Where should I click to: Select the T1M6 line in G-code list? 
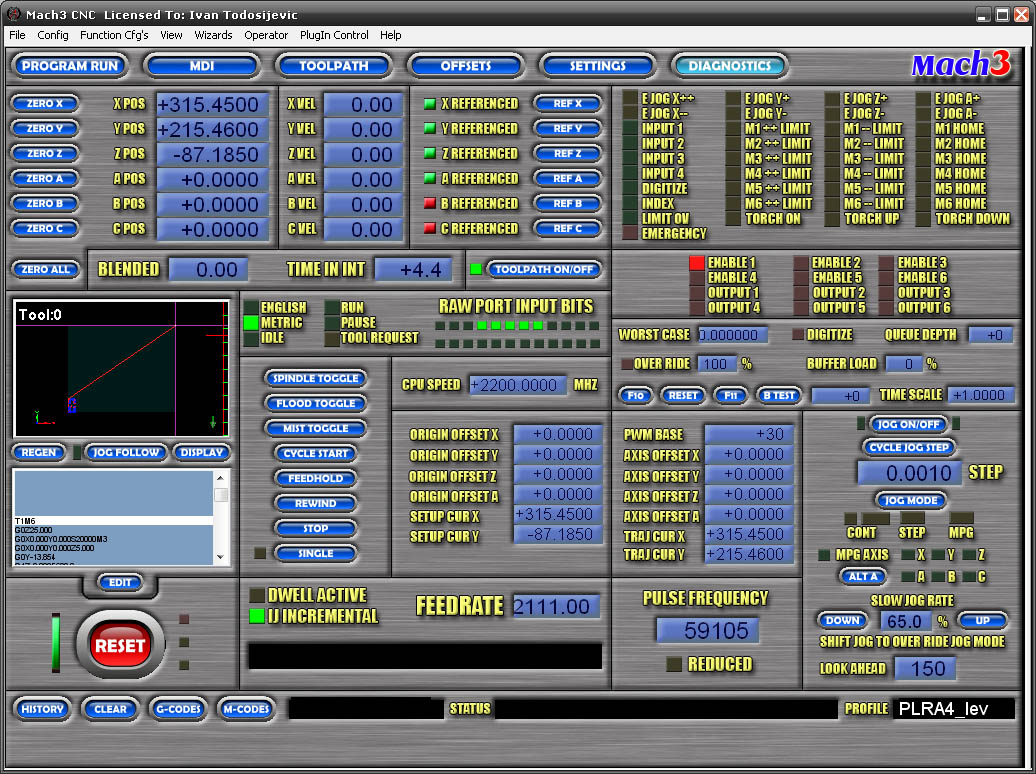click(x=113, y=521)
